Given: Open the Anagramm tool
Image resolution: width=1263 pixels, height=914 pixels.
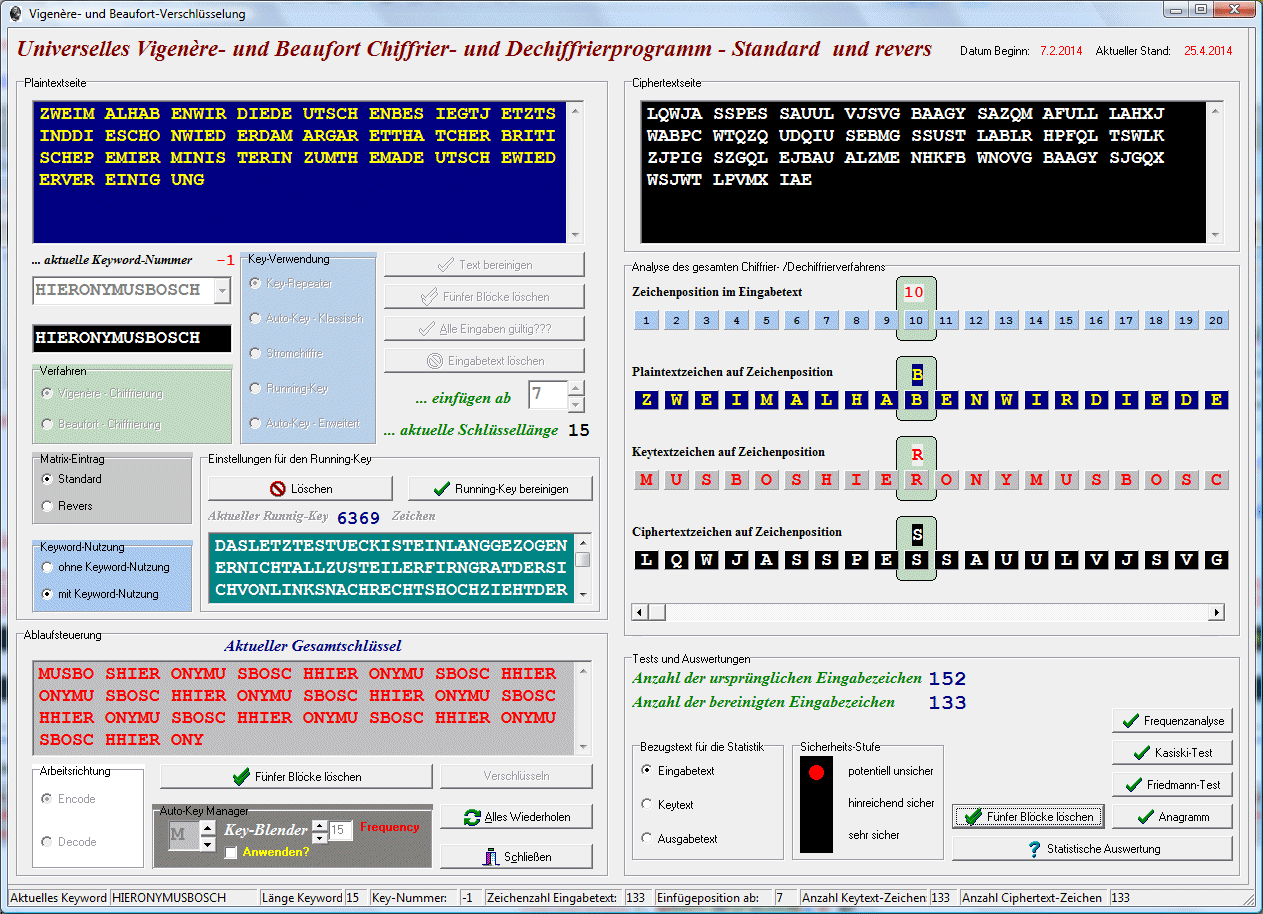Looking at the screenshot, I should click(1172, 817).
